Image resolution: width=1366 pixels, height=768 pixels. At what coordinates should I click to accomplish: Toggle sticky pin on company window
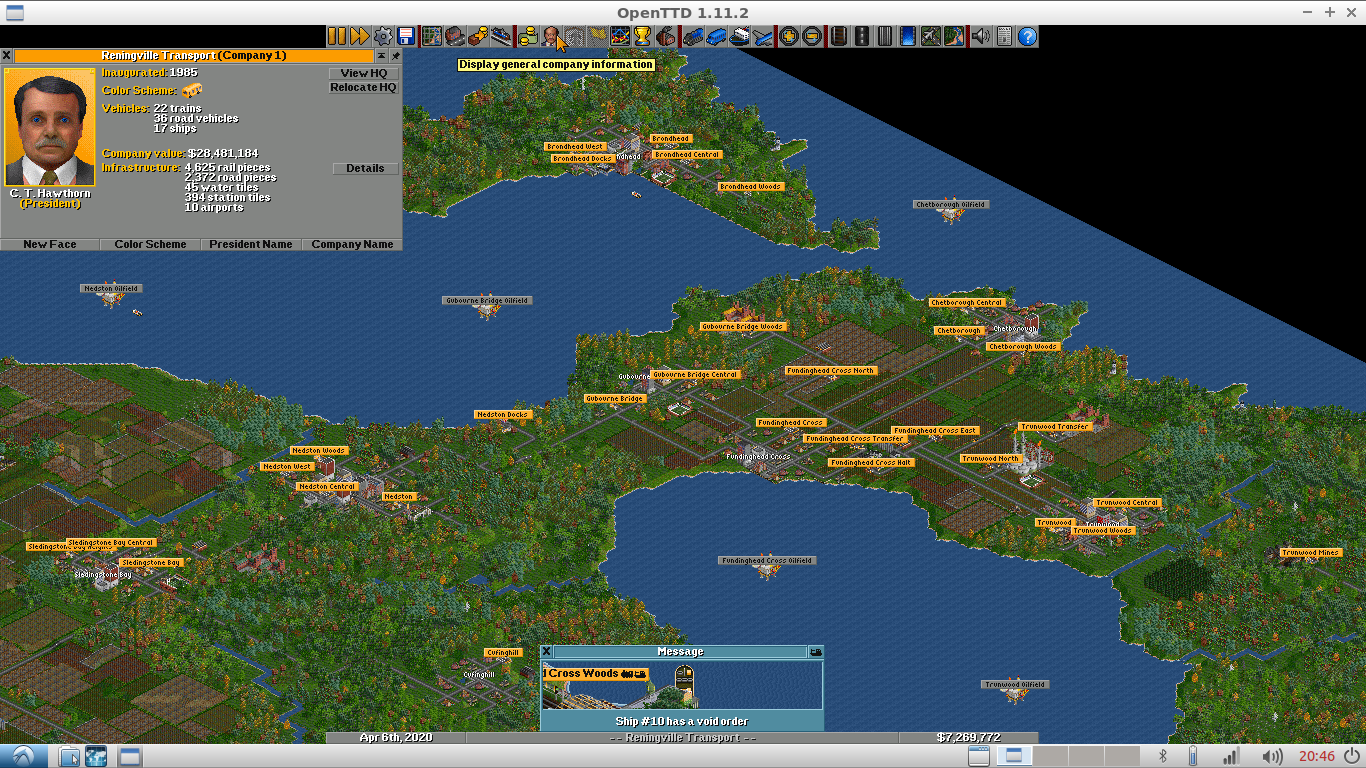point(395,56)
